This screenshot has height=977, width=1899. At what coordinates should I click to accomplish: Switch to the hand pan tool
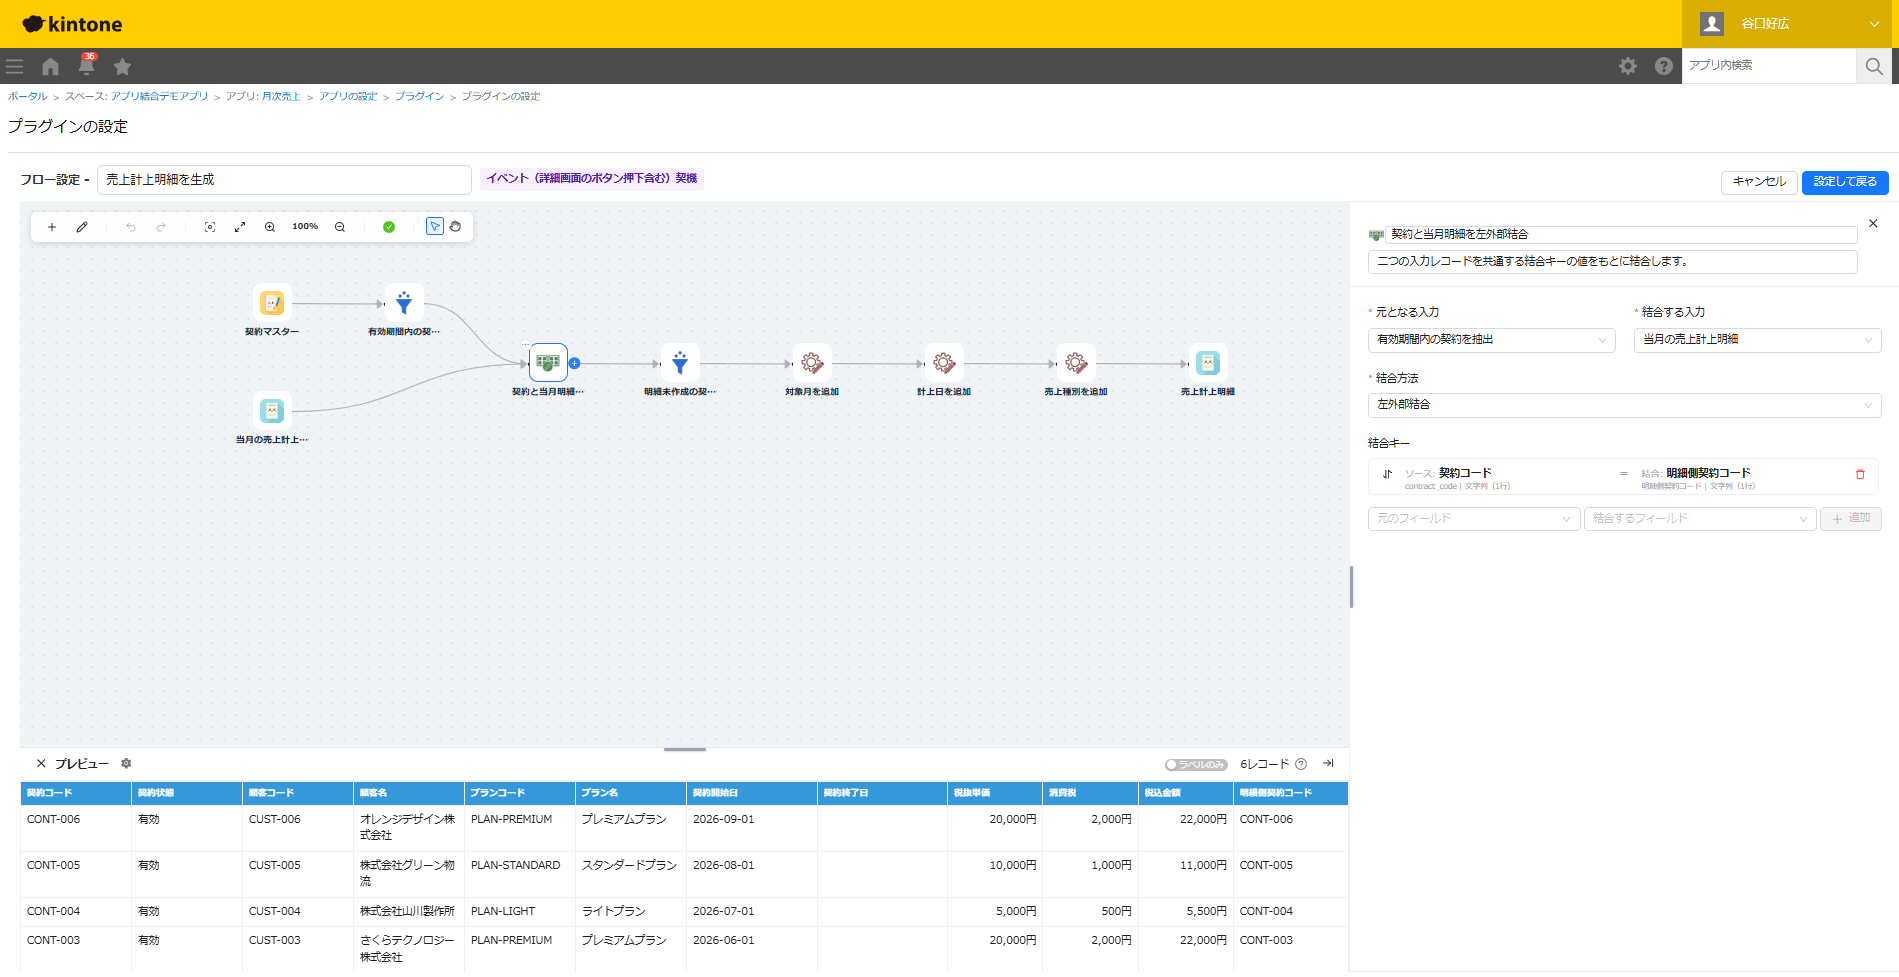456,227
